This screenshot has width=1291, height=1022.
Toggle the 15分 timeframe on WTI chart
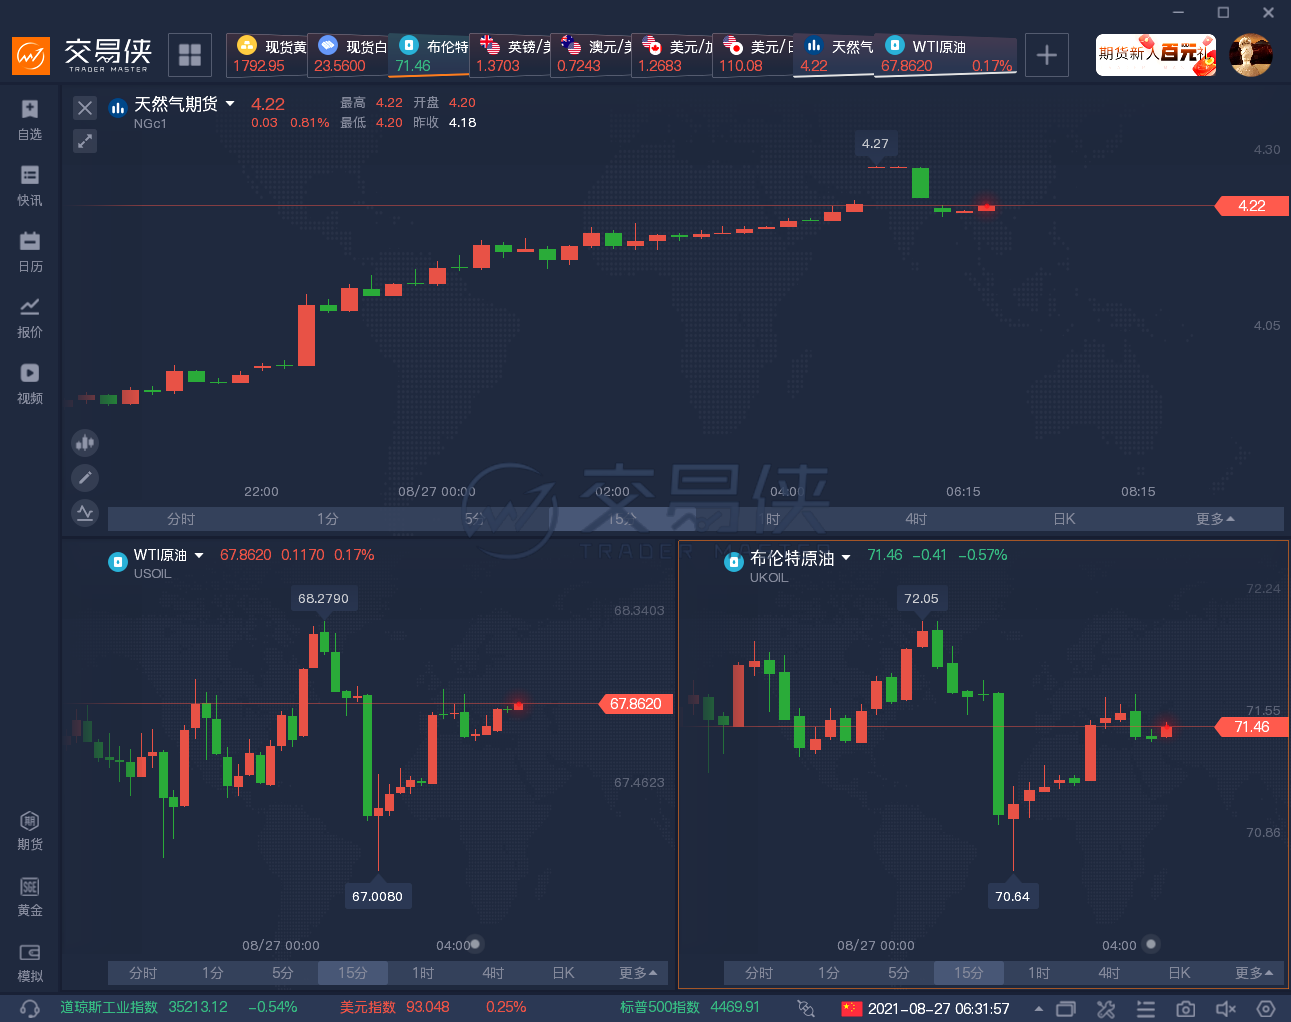point(352,973)
